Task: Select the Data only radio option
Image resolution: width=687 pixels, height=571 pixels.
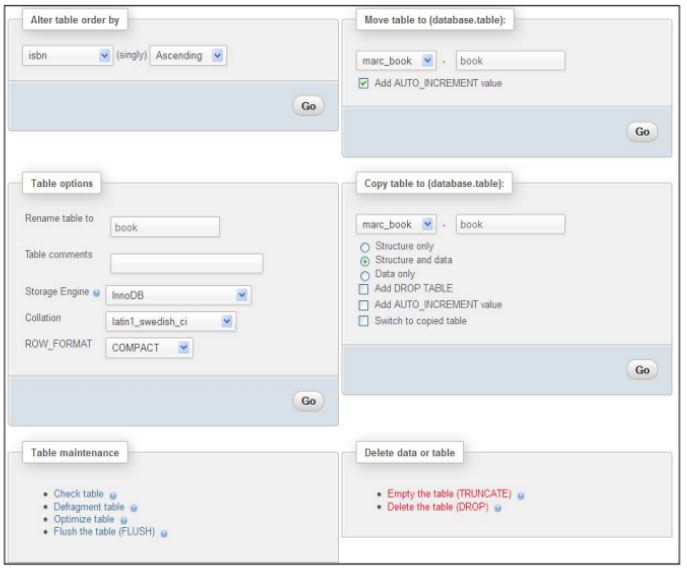Action: click(x=365, y=274)
